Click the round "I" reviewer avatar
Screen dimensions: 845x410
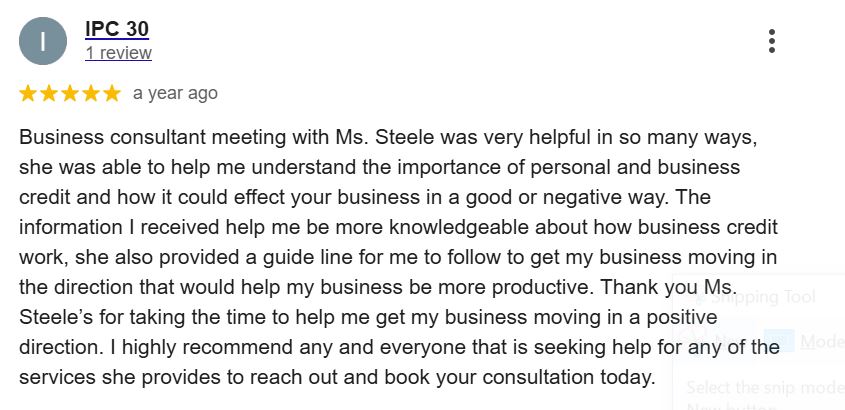43,41
